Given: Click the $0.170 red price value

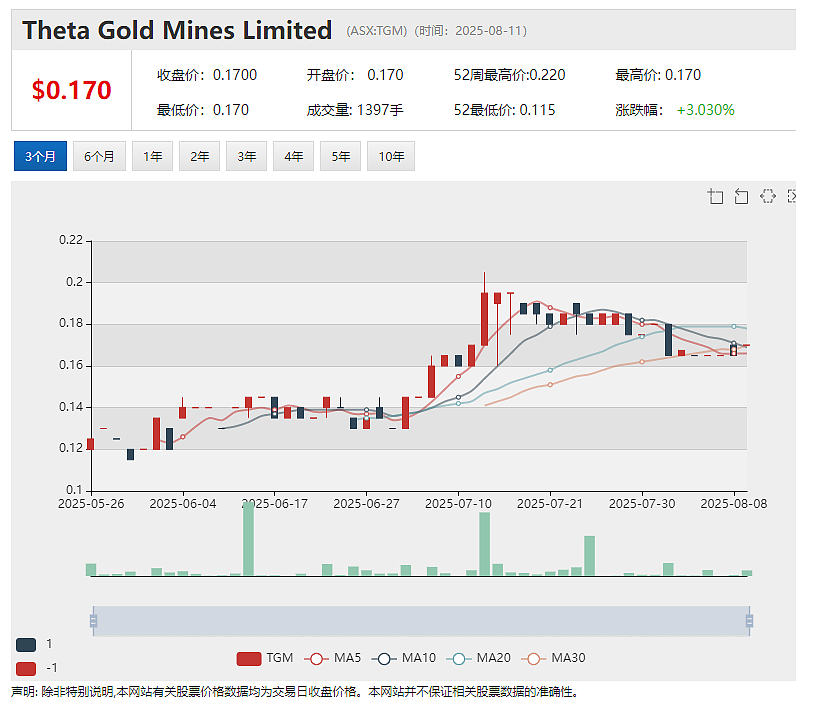Looking at the screenshot, I should pyautogui.click(x=72, y=90).
